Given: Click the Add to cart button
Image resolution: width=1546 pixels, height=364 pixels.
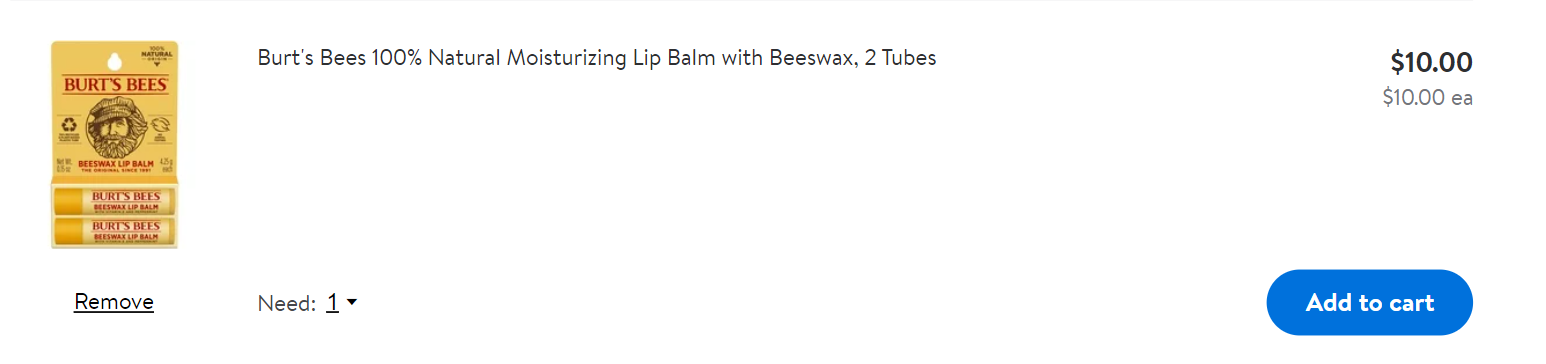Looking at the screenshot, I should coord(1369,302).
